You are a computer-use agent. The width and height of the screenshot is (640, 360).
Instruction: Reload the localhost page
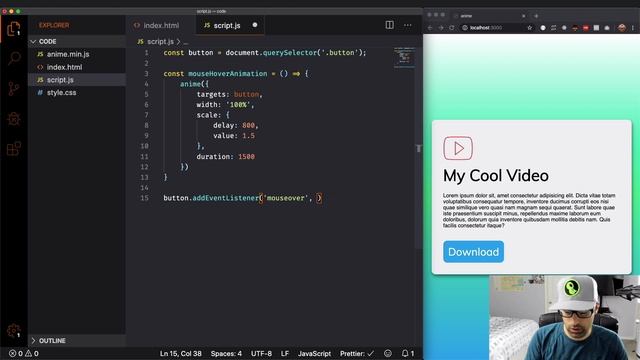pos(452,28)
